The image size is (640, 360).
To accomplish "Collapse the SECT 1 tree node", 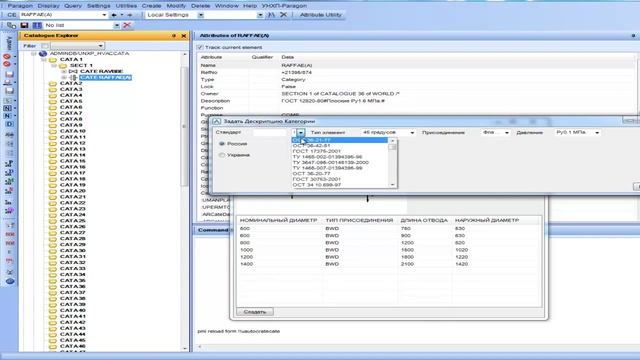I will coord(54,65).
